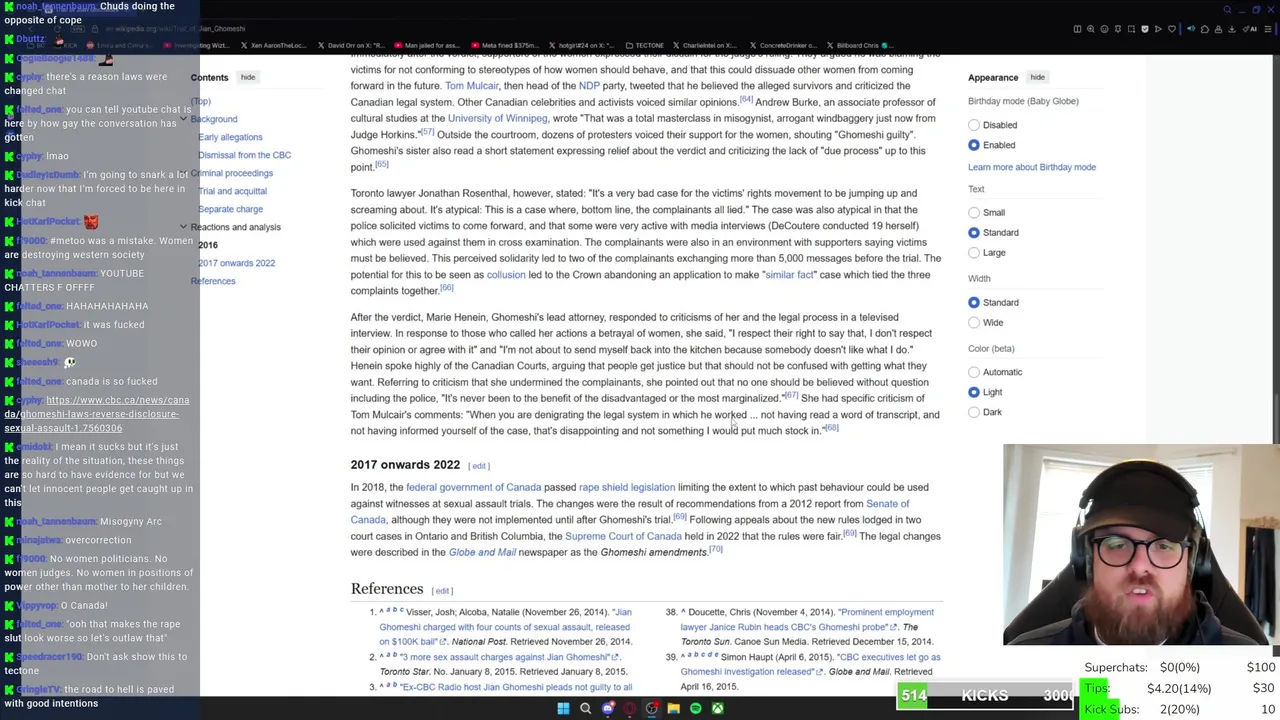Click the zoom magnifier icon in browser toolbar
The width and height of the screenshot is (1280, 720).
click(1091, 29)
